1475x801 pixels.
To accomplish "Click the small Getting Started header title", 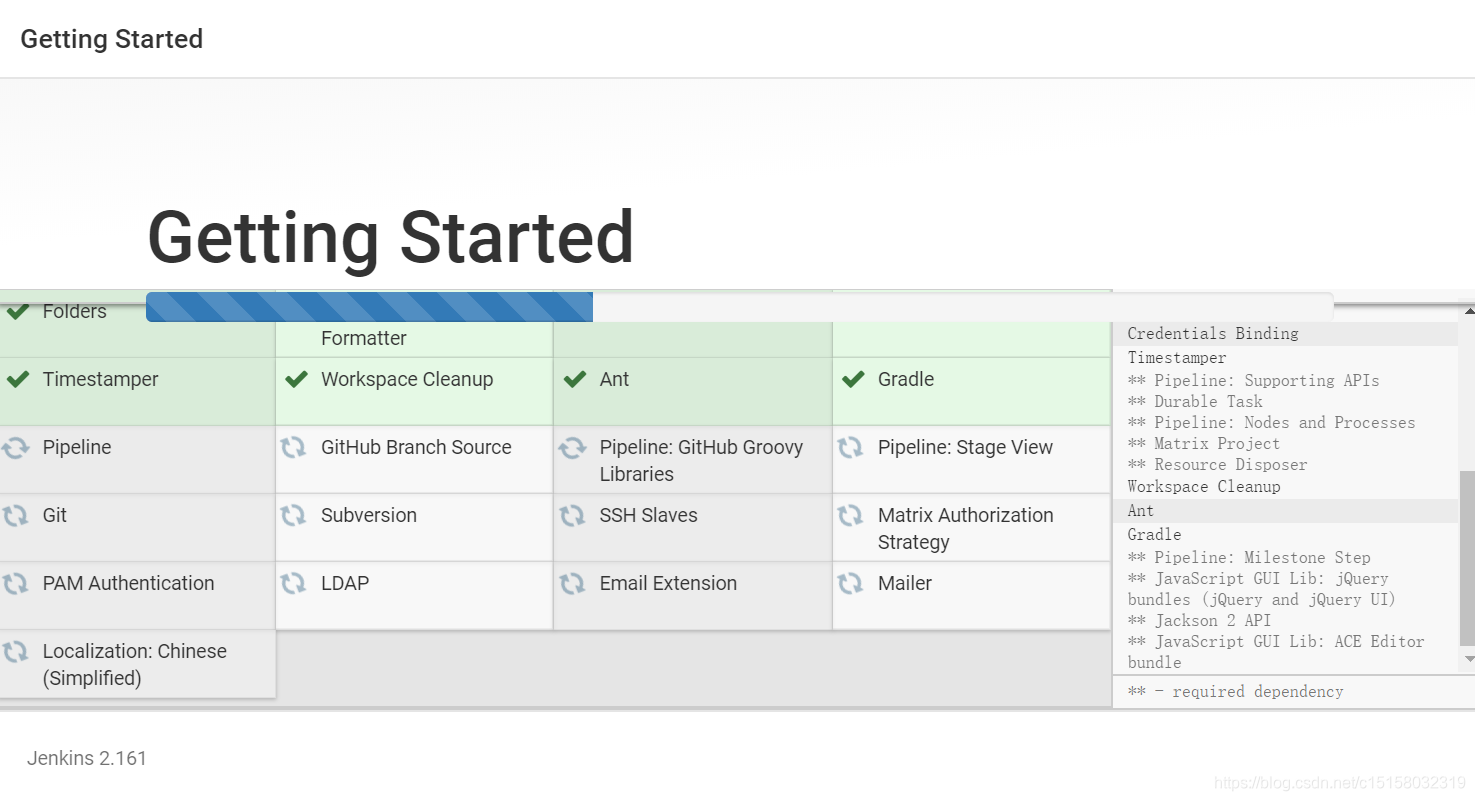I will pyautogui.click(x=112, y=39).
